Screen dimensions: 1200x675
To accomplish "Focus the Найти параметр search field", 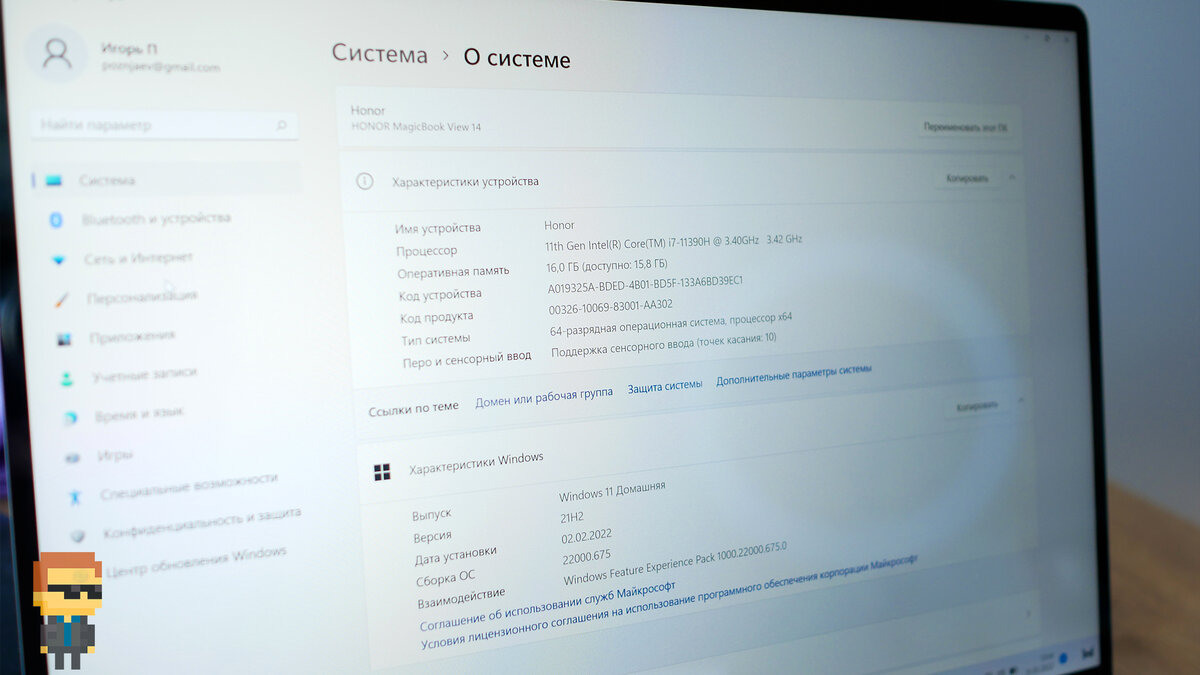I will pos(164,126).
